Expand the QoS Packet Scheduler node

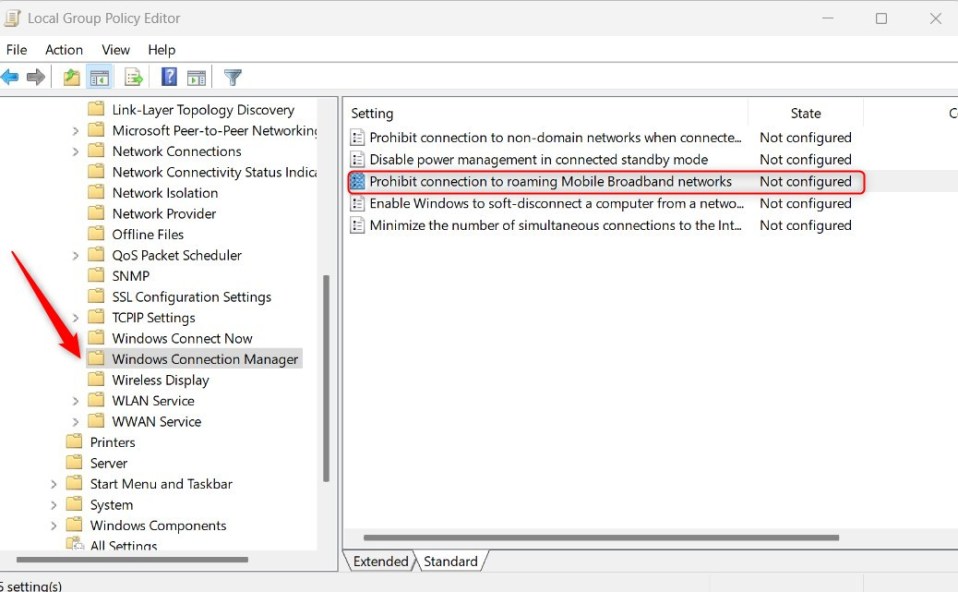[x=75, y=255]
